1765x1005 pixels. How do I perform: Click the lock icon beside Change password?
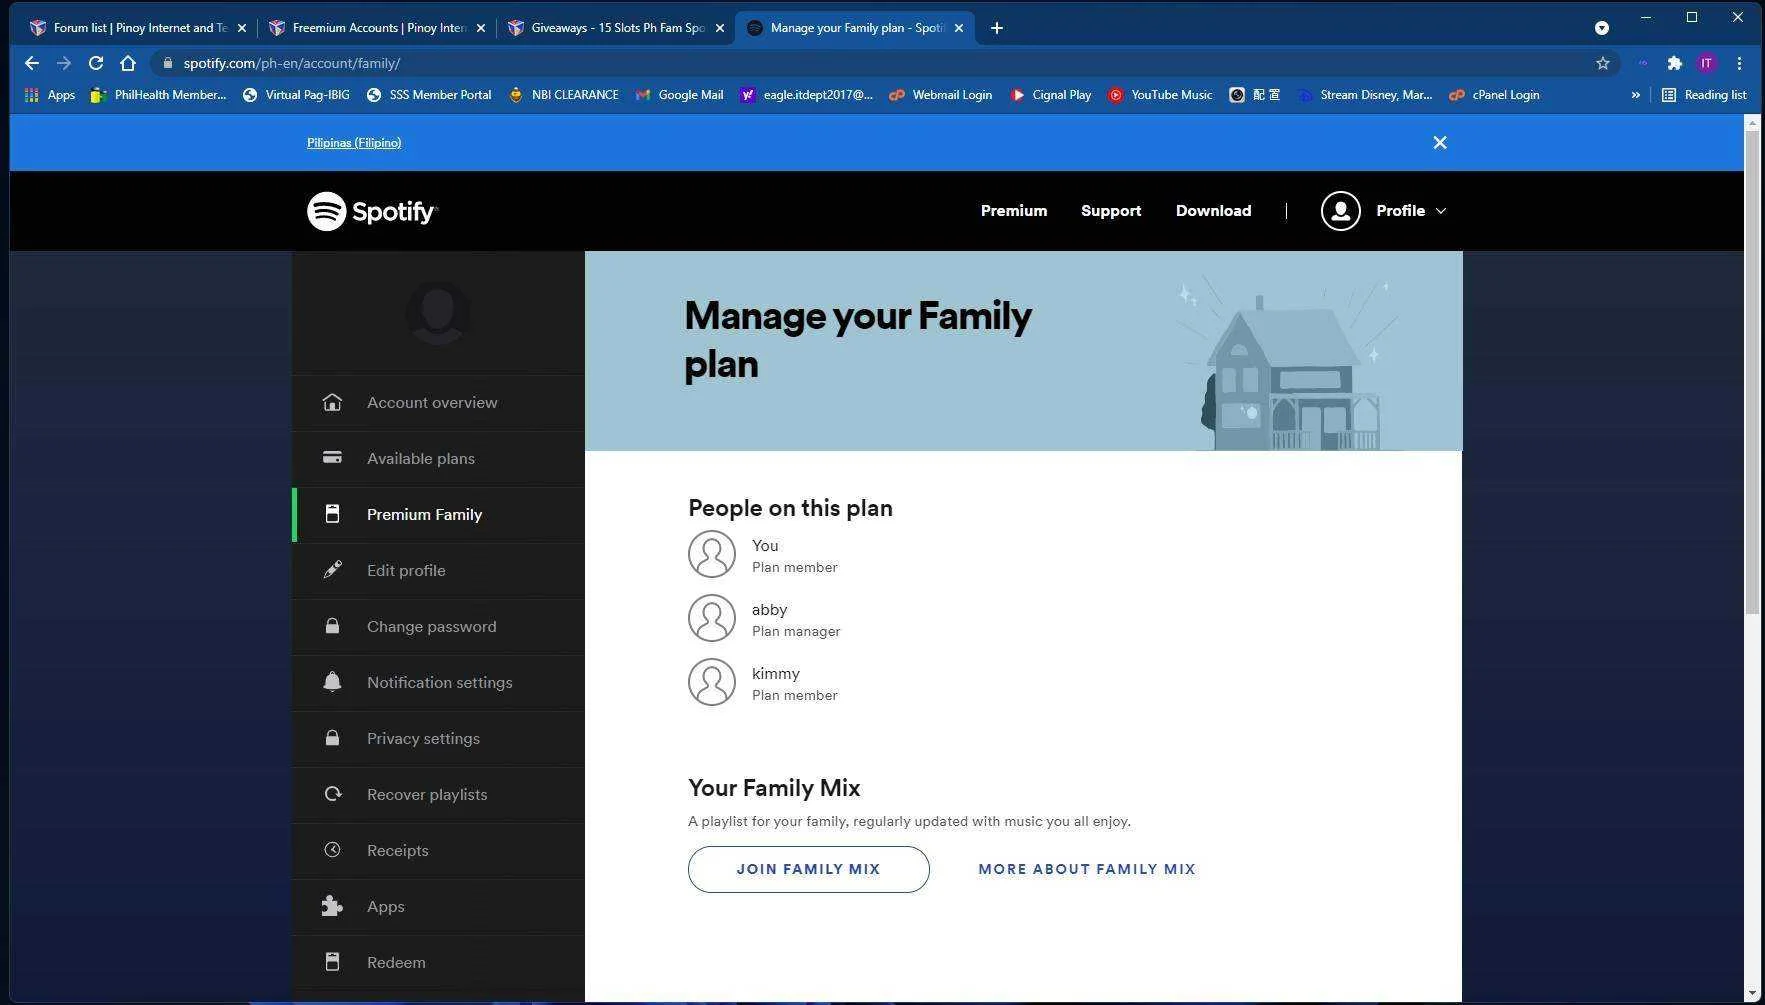332,626
